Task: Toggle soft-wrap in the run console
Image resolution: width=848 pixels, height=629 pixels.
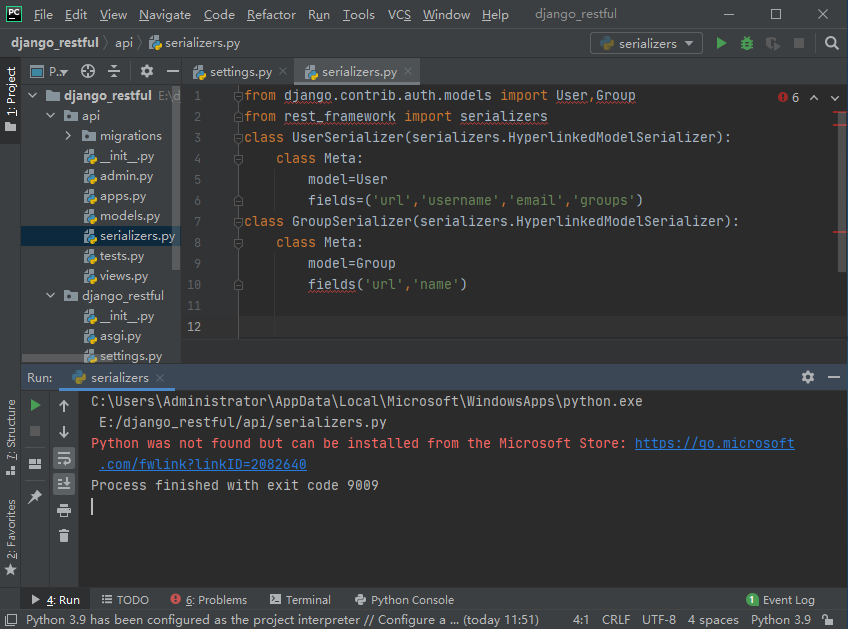Action: (x=65, y=458)
